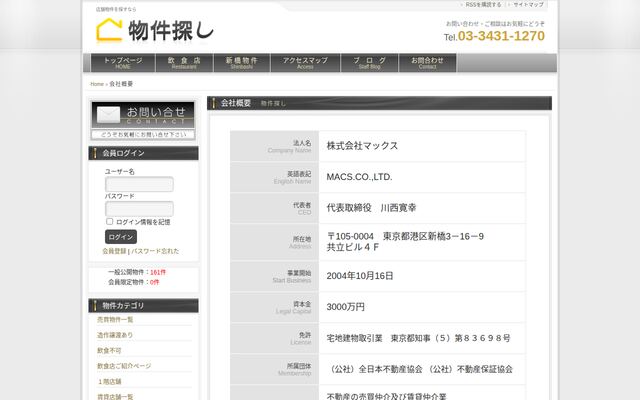The image size is (640, 400).
Task: Click the 法人名 Company Name label cell
Action: 274,146
